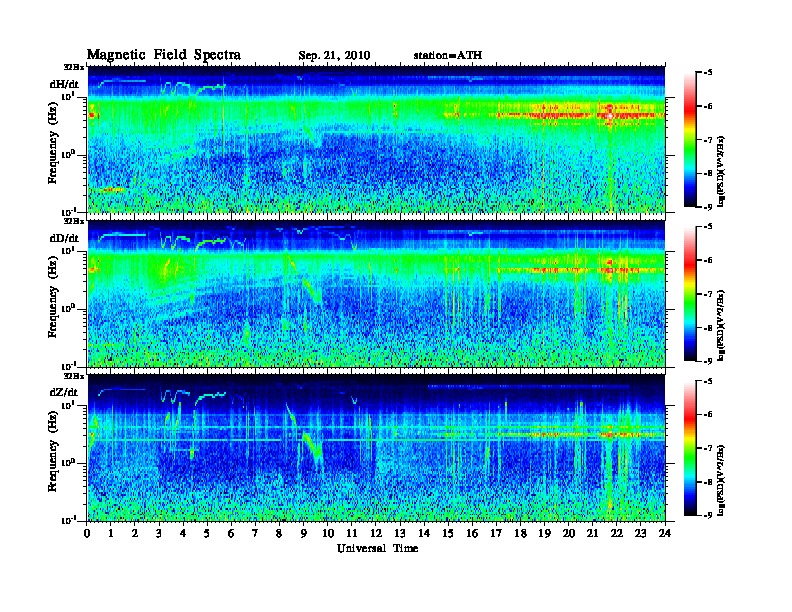Click hour "14" on the Universal Time axis
The width and height of the screenshot is (792, 612).
click(424, 534)
